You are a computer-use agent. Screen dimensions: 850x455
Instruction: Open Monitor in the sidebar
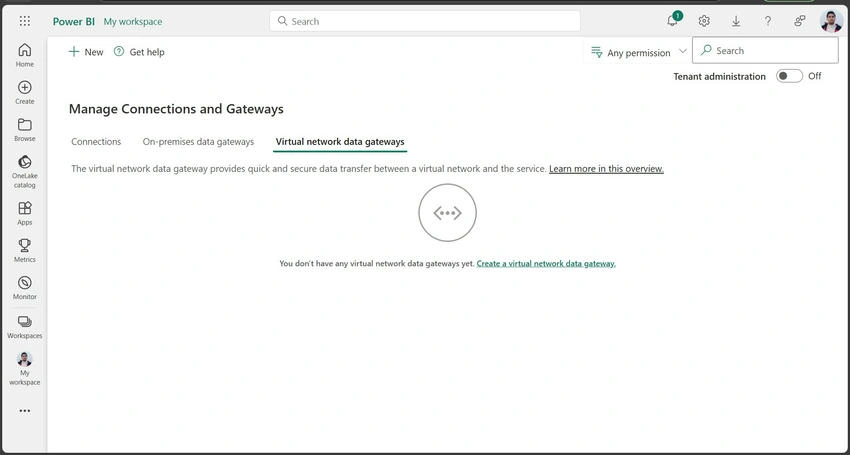point(24,289)
